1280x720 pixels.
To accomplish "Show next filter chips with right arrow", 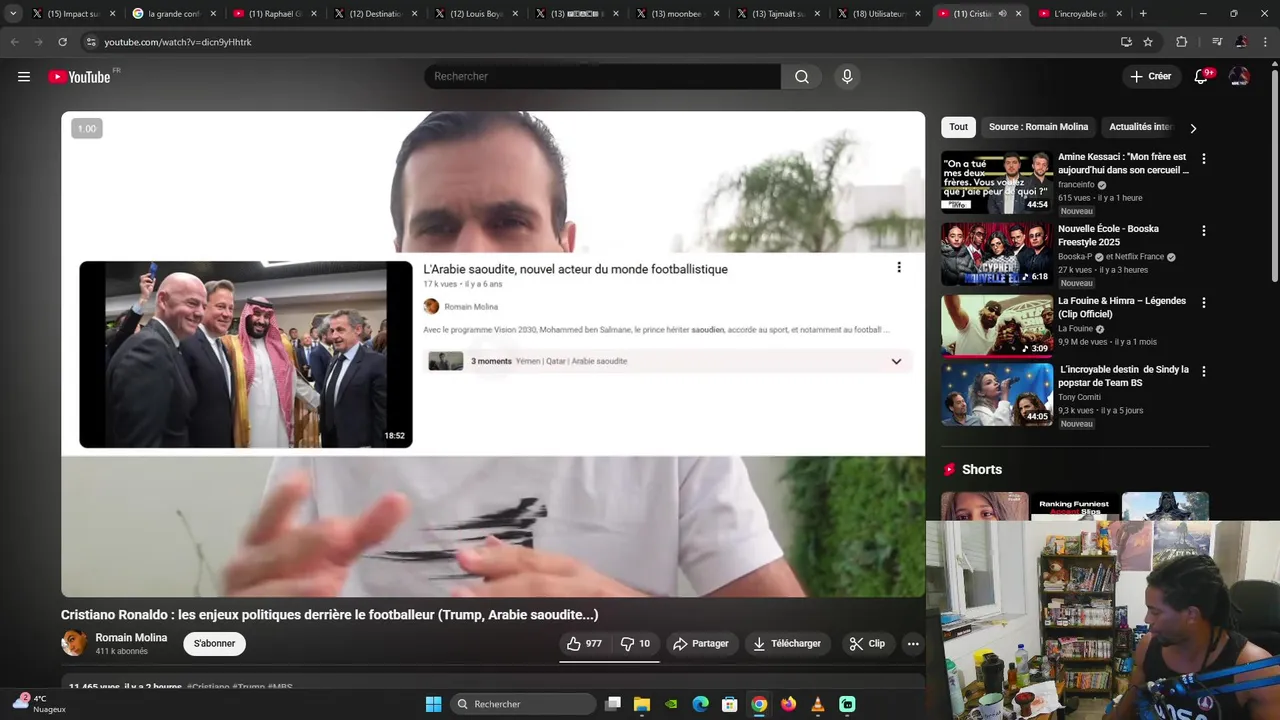I will coord(1193,128).
